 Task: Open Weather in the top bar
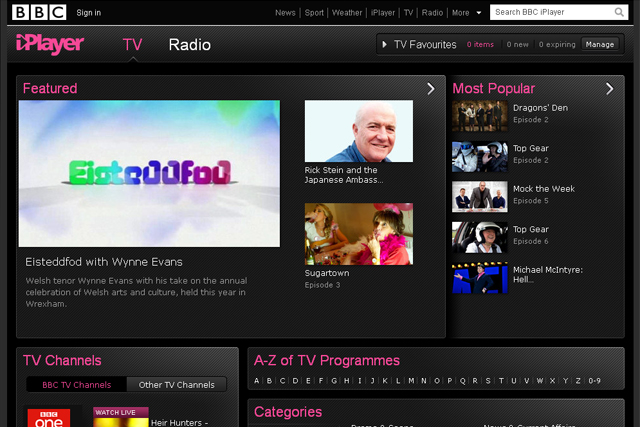(347, 13)
